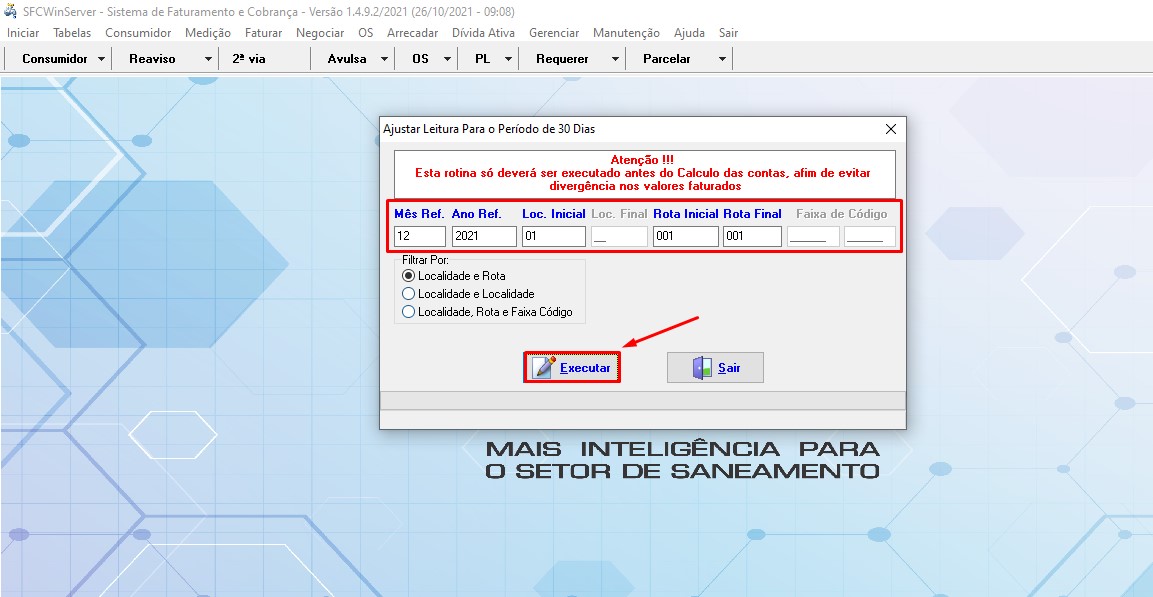Choose 'Localidade, Rota e Faixa Código' option
Screen dimensions: 1153x597
408,312
